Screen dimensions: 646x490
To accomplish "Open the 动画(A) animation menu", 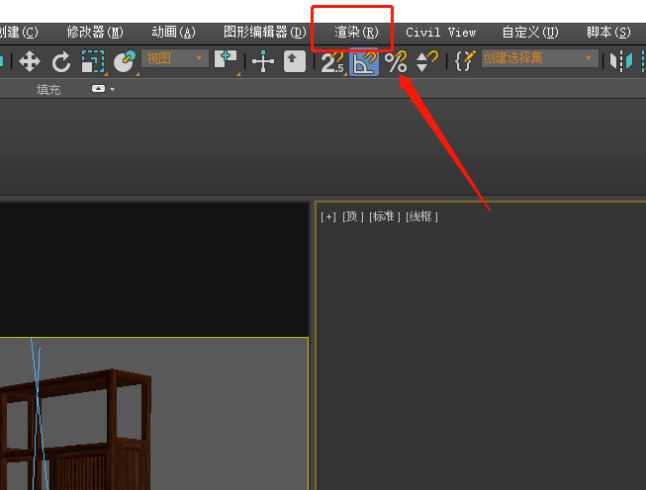I will [173, 32].
